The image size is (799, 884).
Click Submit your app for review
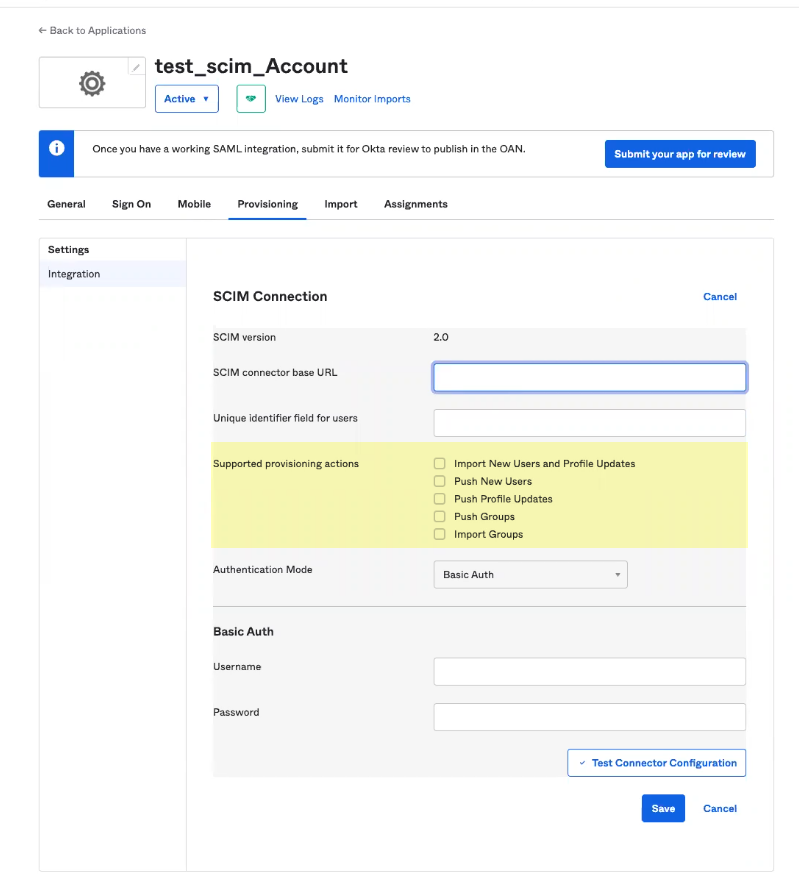(680, 154)
